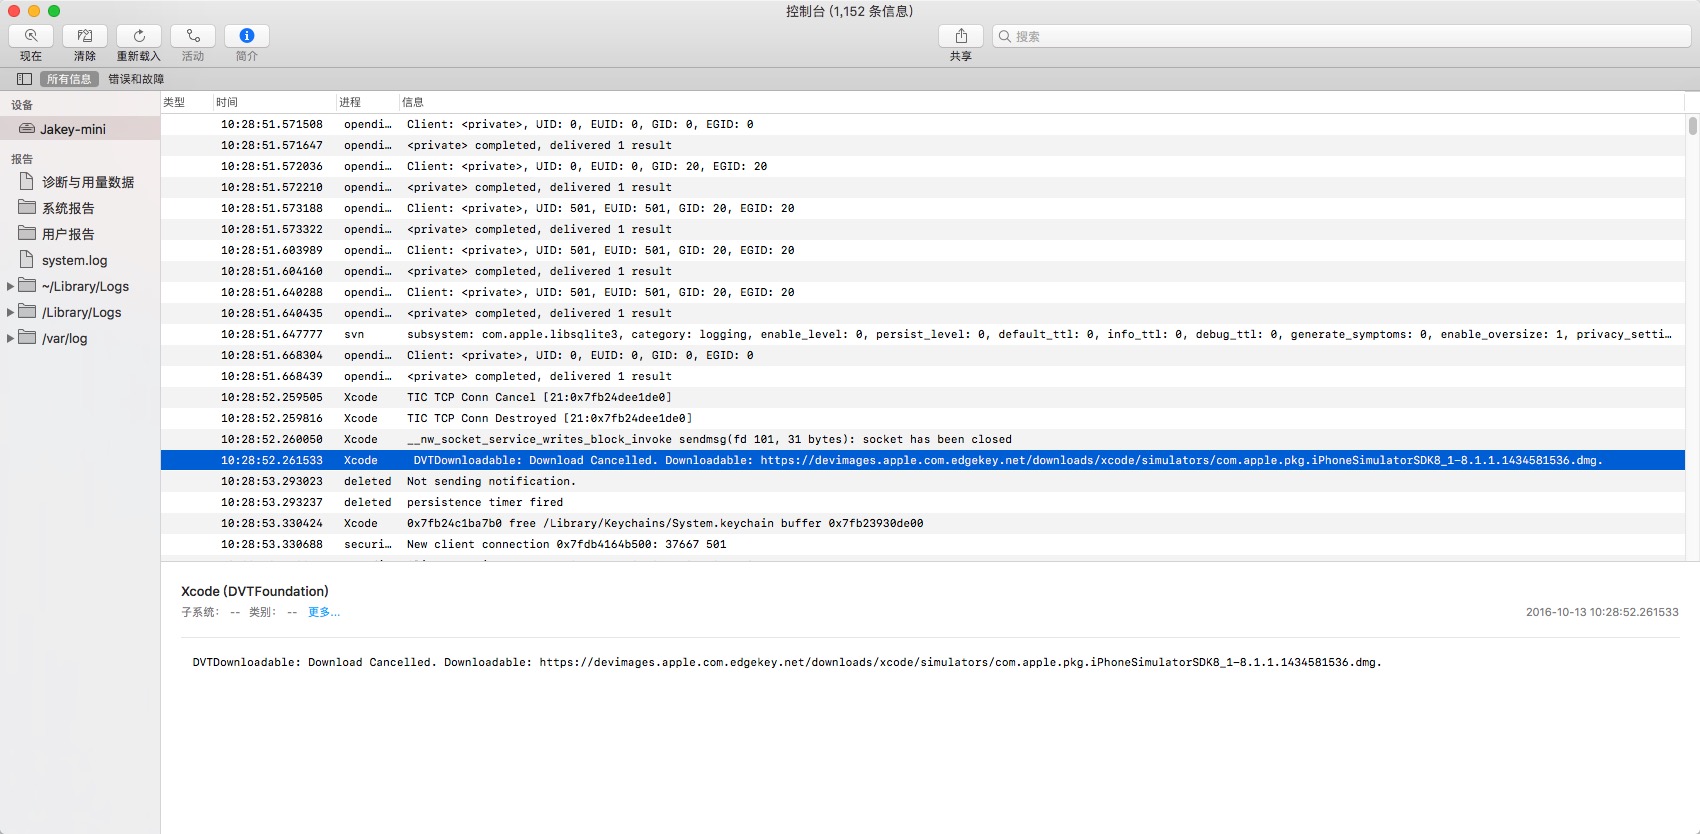The height and width of the screenshot is (834, 1700).
Task: Select the Jakey-mini device
Action: [80, 129]
